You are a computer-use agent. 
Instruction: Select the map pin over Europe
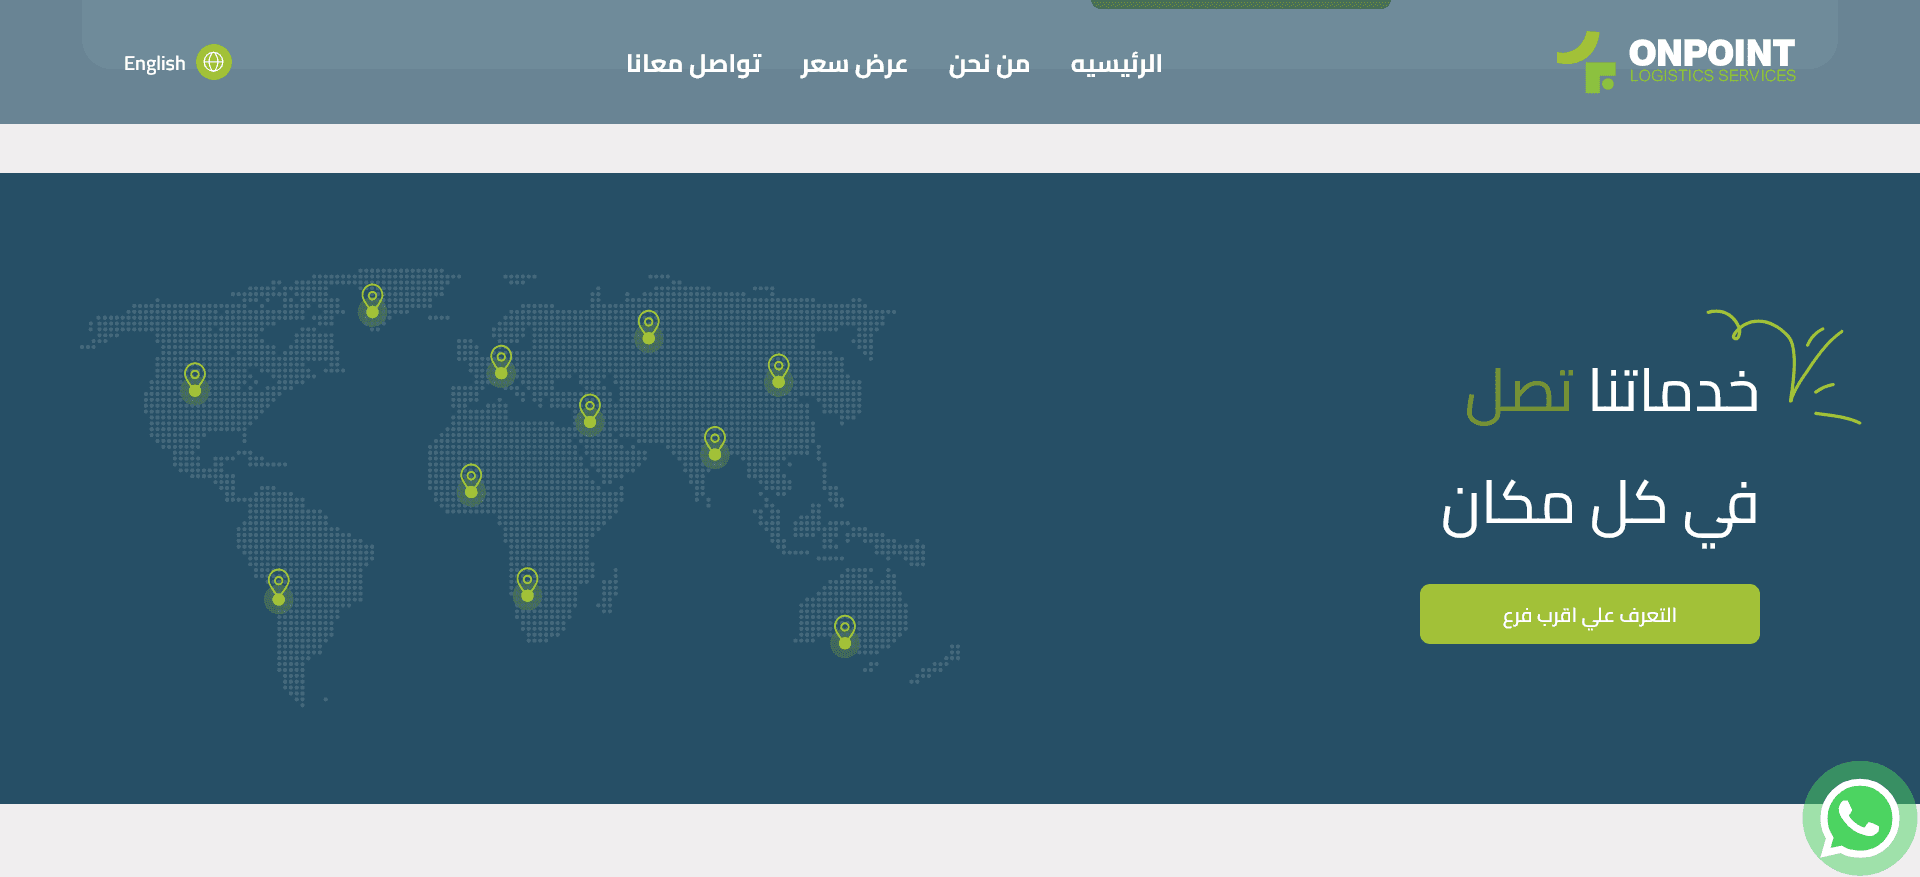click(x=501, y=364)
